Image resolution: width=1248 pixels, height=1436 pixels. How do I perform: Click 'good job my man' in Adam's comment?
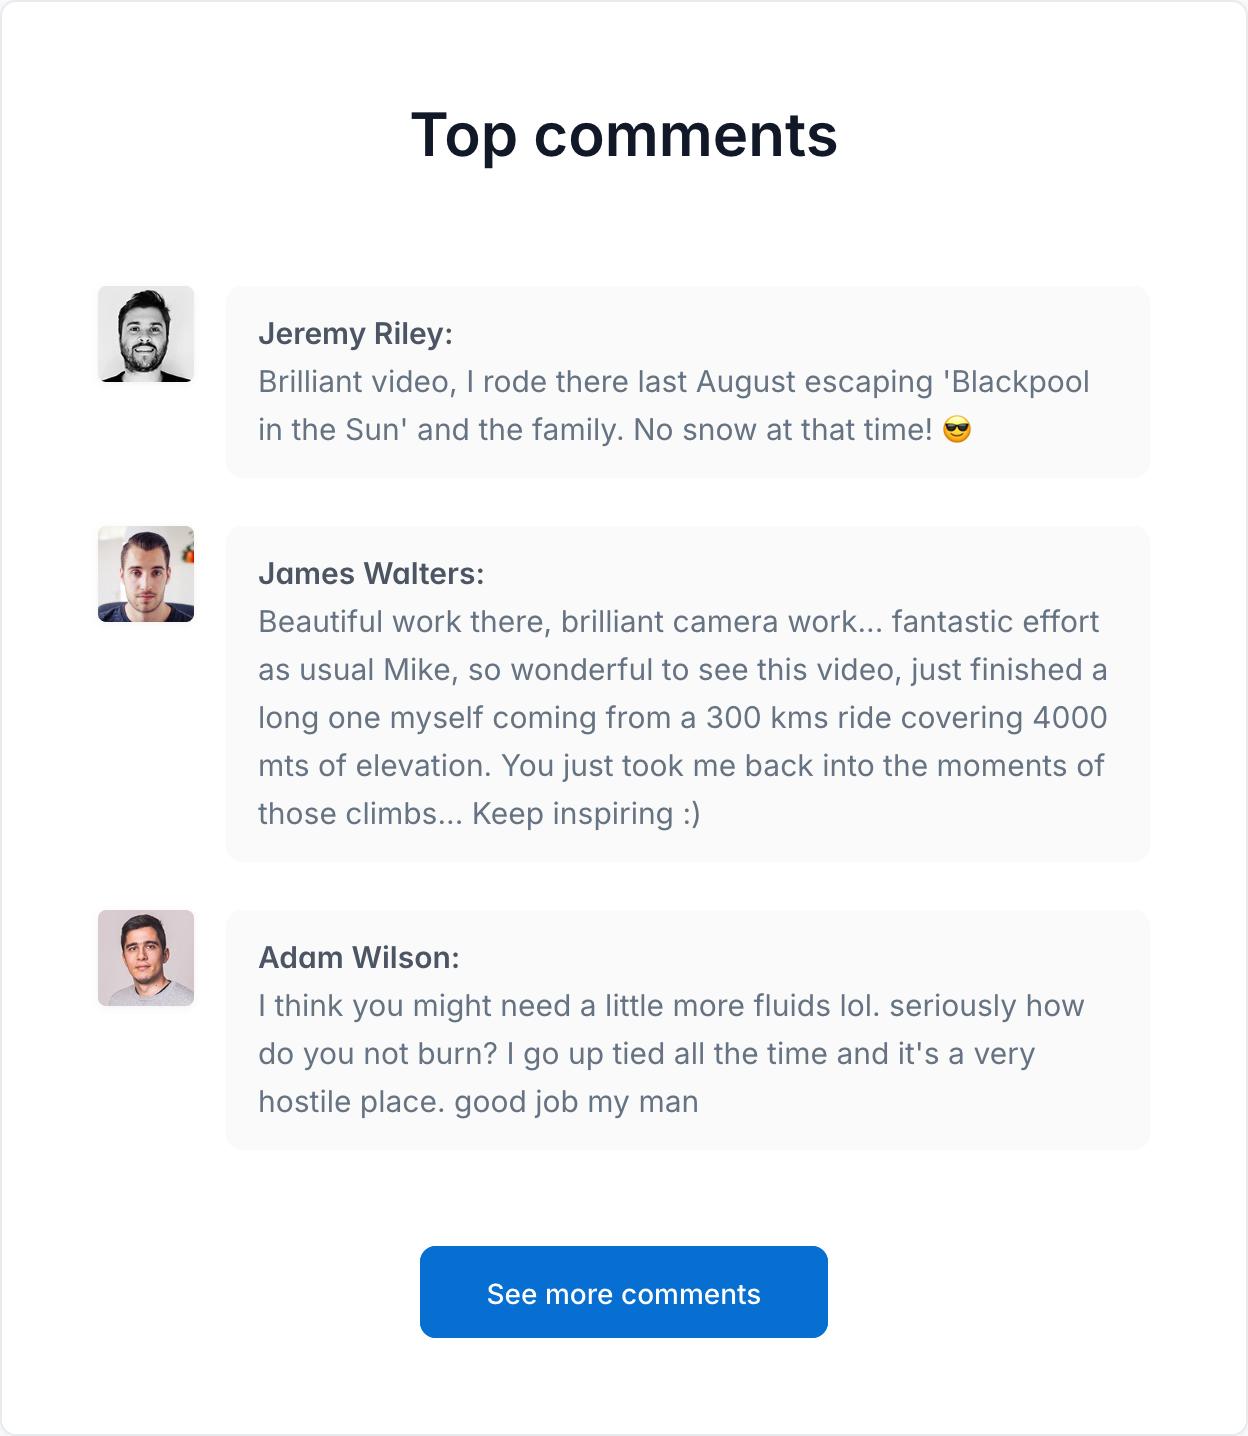(576, 1102)
